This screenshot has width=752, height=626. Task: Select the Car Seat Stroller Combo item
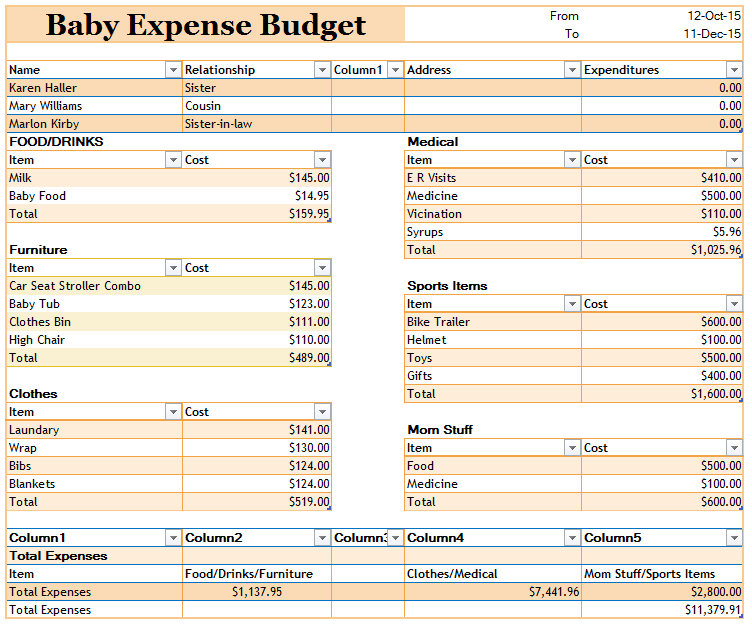click(94, 286)
